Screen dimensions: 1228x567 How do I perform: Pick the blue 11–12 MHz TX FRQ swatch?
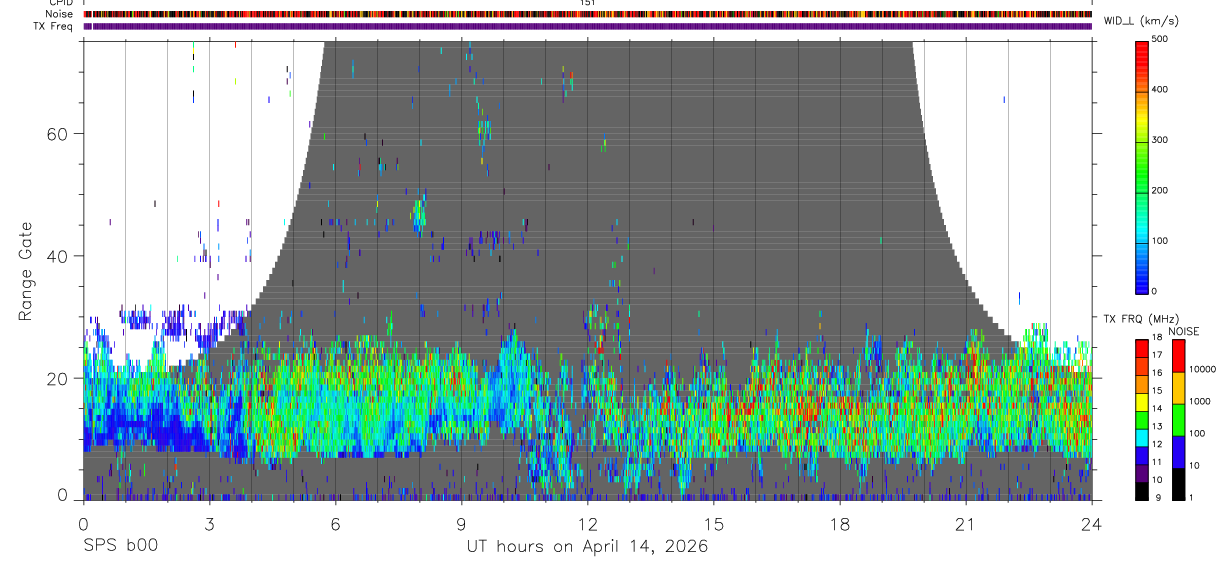(x=1142, y=455)
